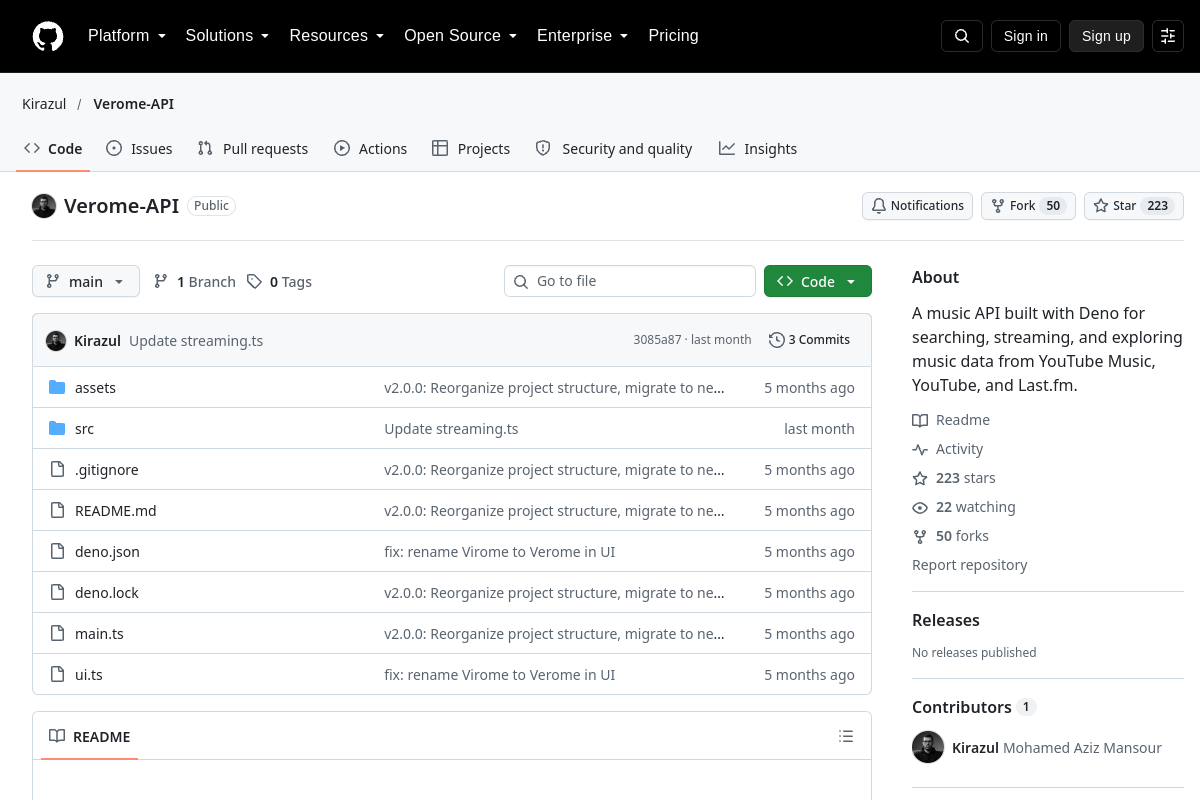
Task: Click the deno.json file icon
Action: pos(57,552)
